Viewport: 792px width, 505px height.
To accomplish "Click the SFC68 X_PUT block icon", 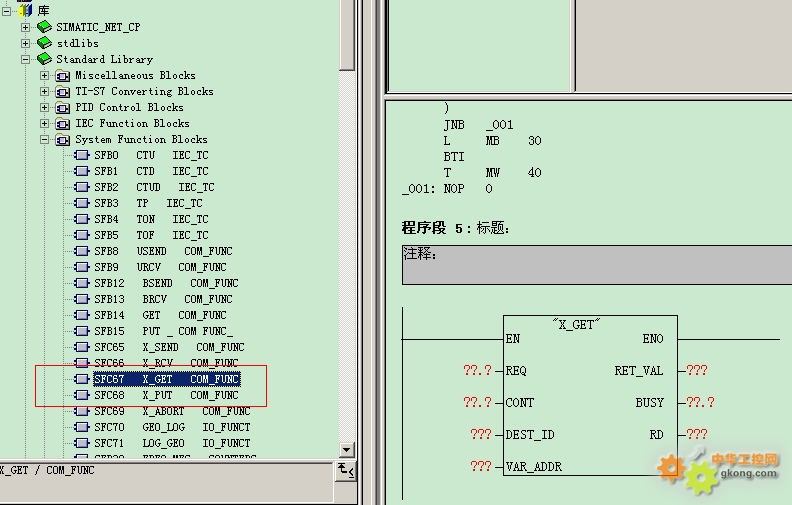I will click(x=82, y=395).
